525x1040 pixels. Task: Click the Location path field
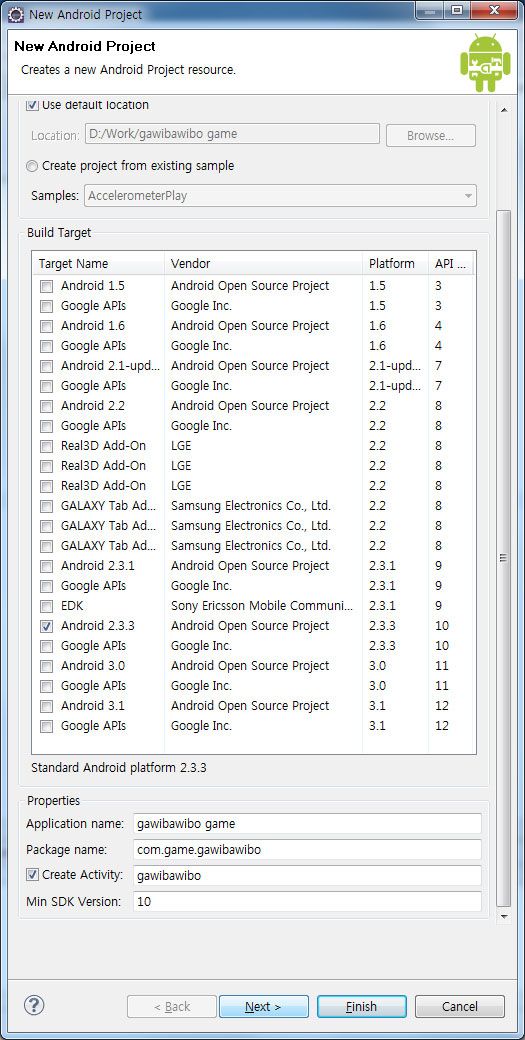coord(232,134)
